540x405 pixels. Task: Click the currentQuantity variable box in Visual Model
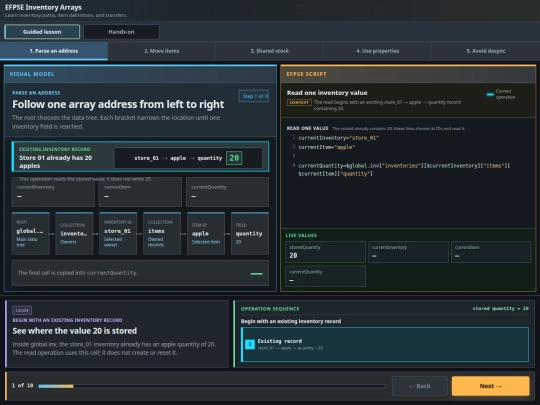227,192
